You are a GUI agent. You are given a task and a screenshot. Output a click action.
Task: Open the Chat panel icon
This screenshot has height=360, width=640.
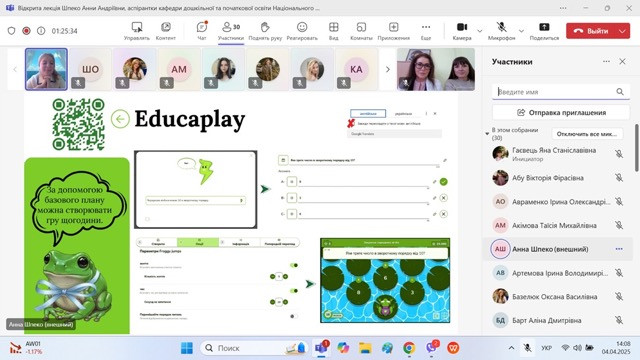pyautogui.click(x=202, y=27)
